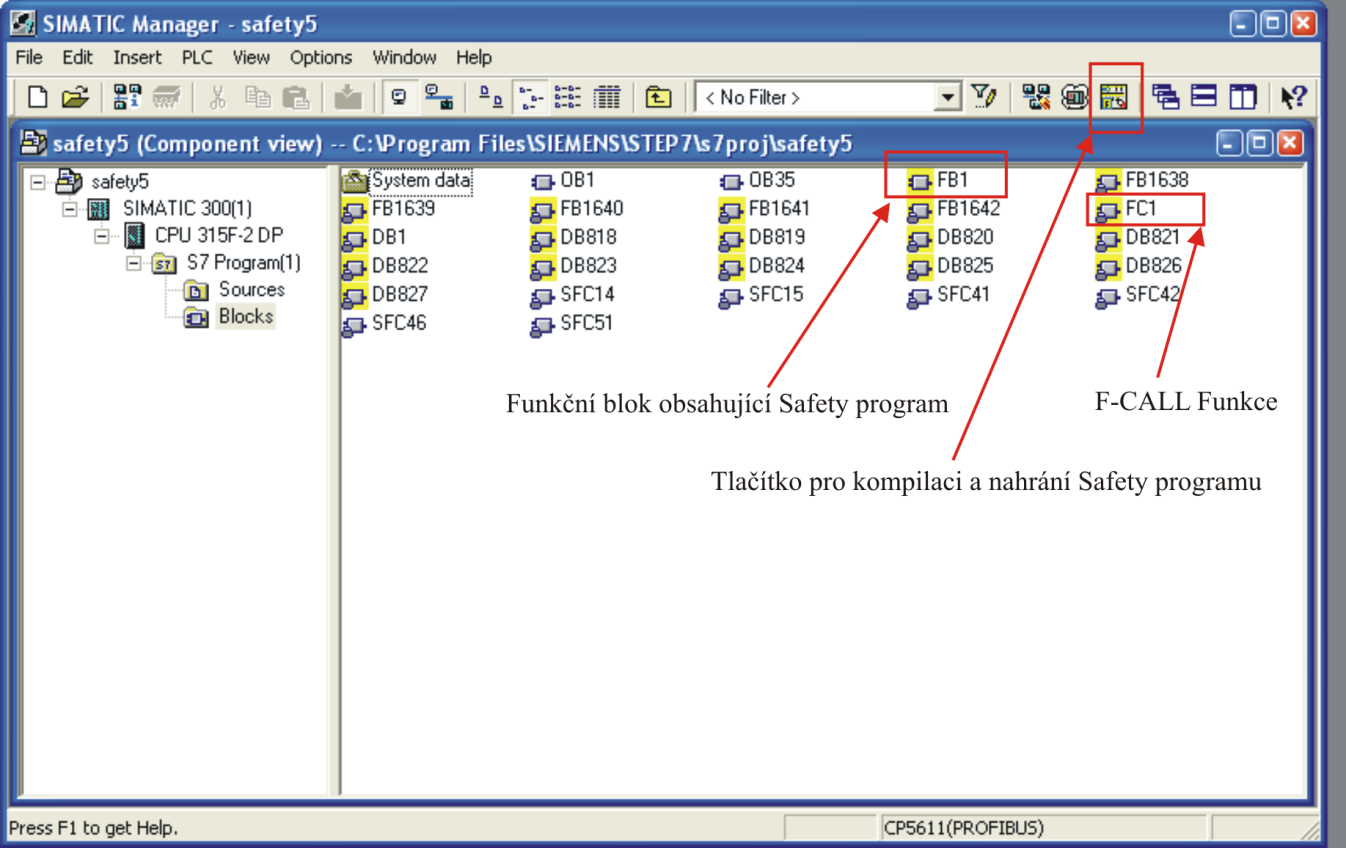The image size is (1346, 848).
Task: Collapse the SIMATIC 300(1) tree node
Action: pos(69,209)
